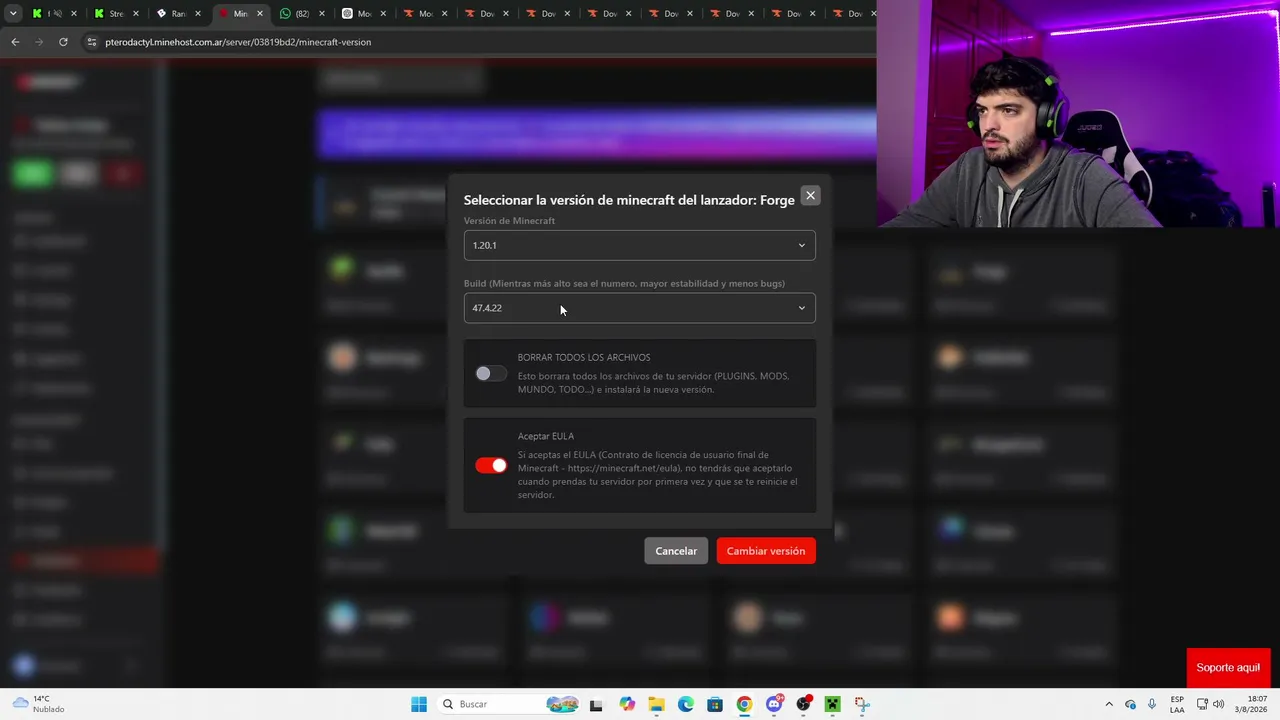Open the Snipping Tool from the taskbar
The width and height of the screenshot is (1280, 720).
coord(862,704)
